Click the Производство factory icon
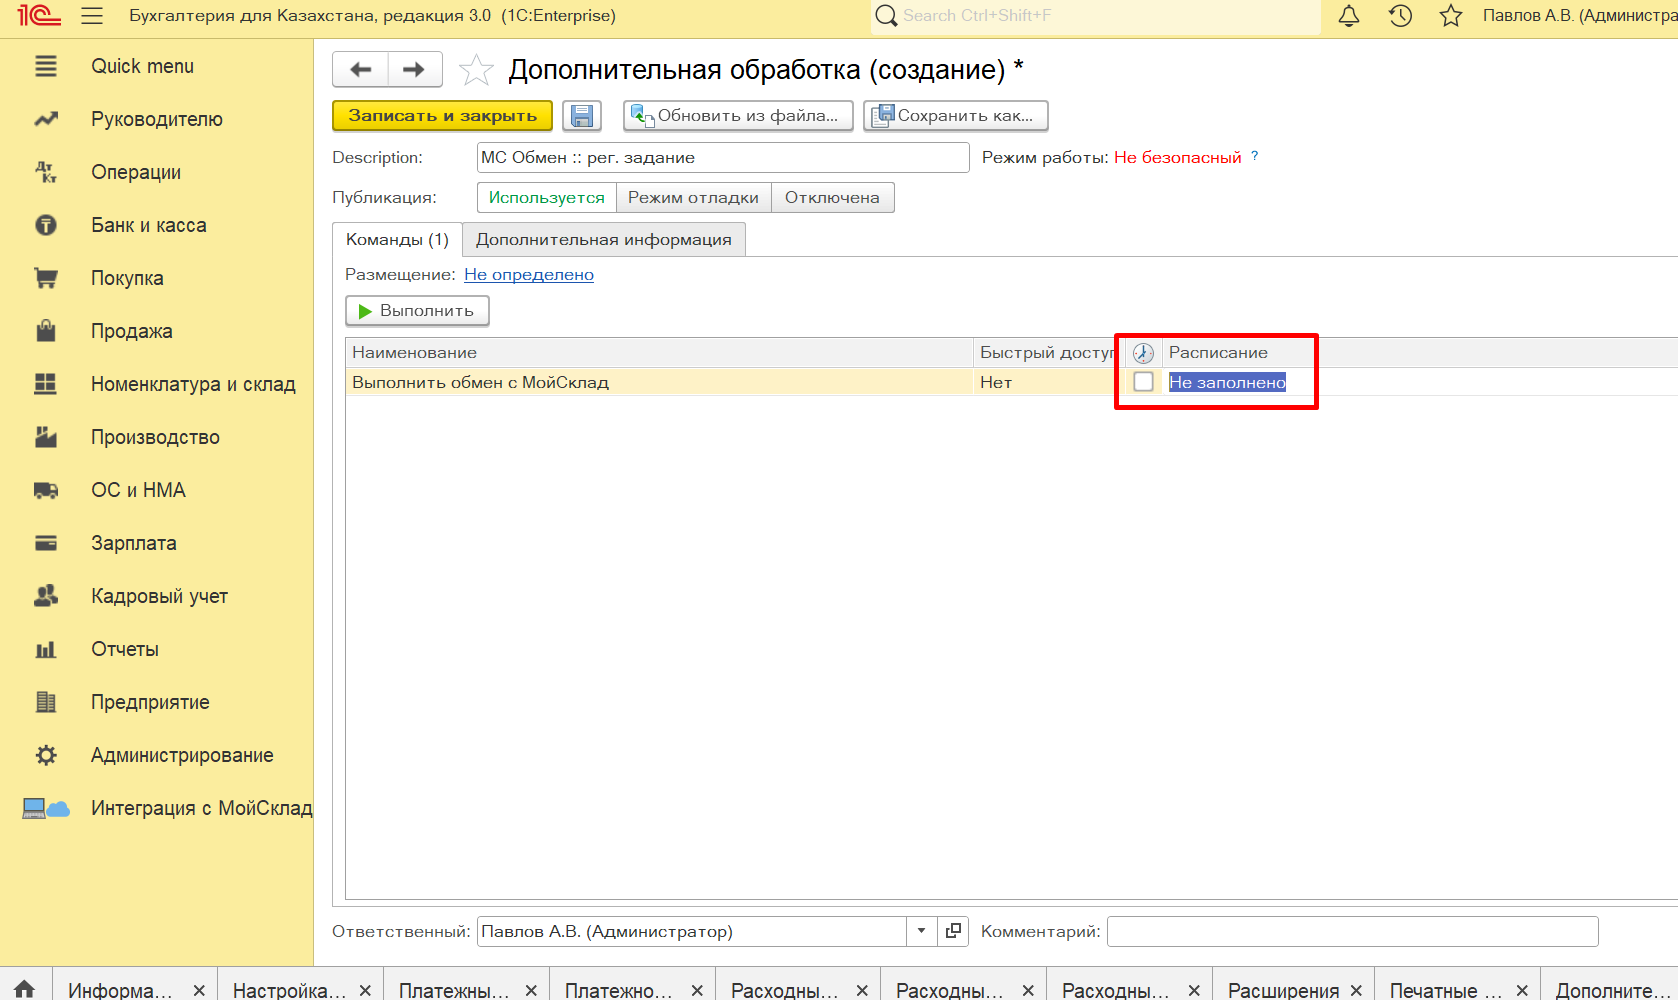 tap(46, 437)
